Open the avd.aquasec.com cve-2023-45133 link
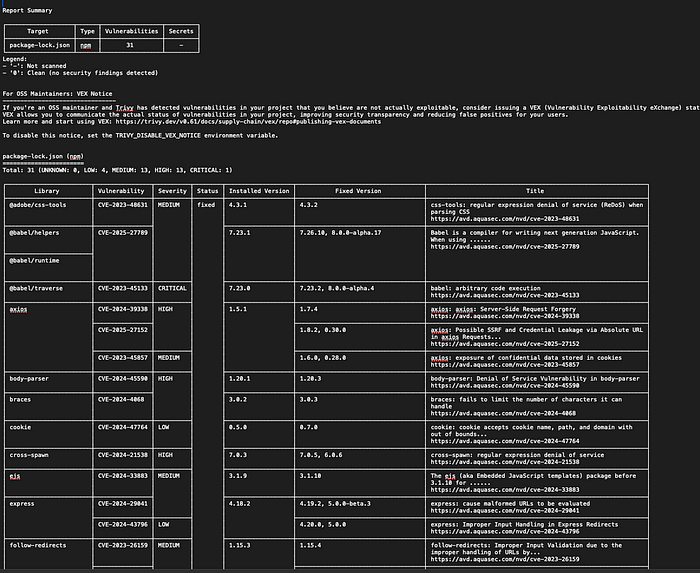 505,295
